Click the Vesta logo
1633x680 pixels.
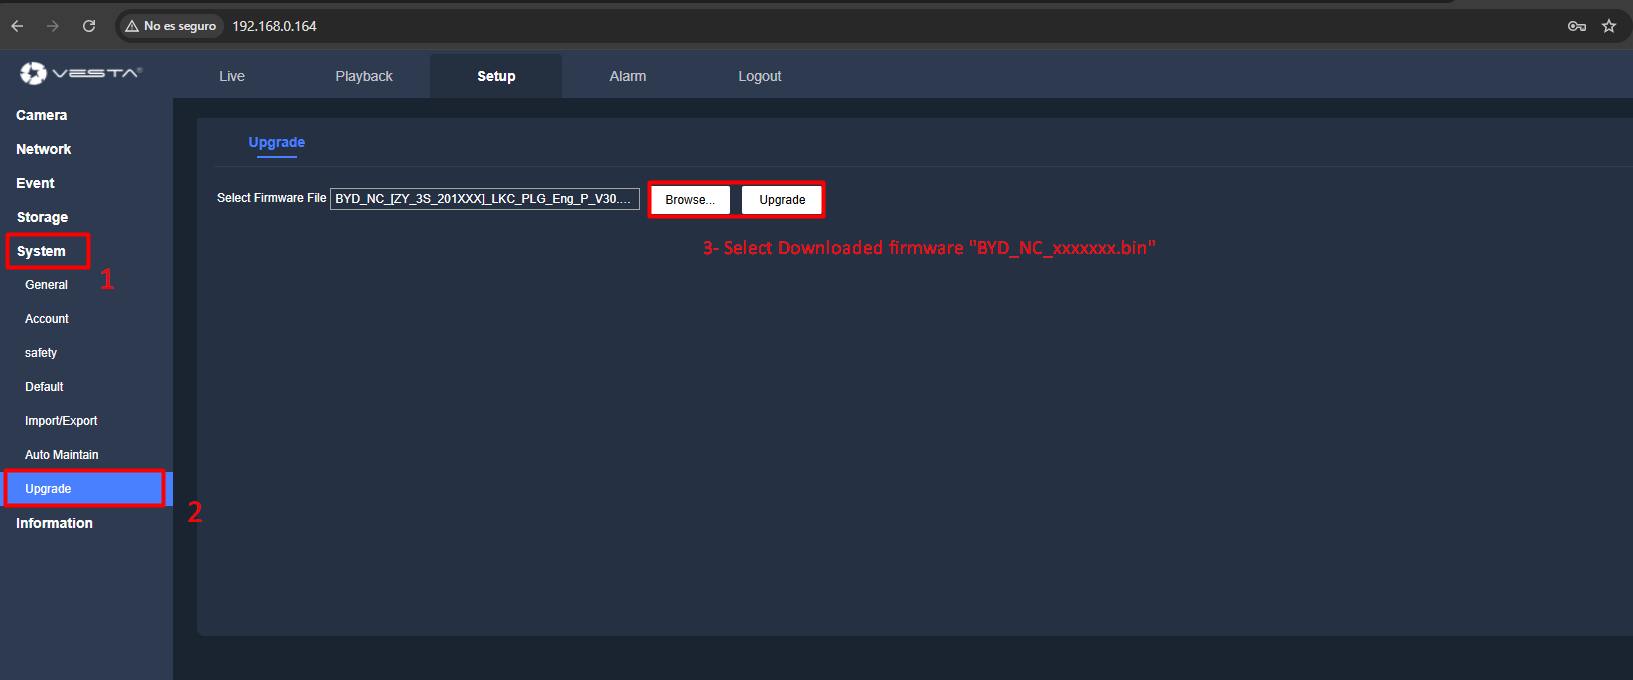[x=81, y=73]
